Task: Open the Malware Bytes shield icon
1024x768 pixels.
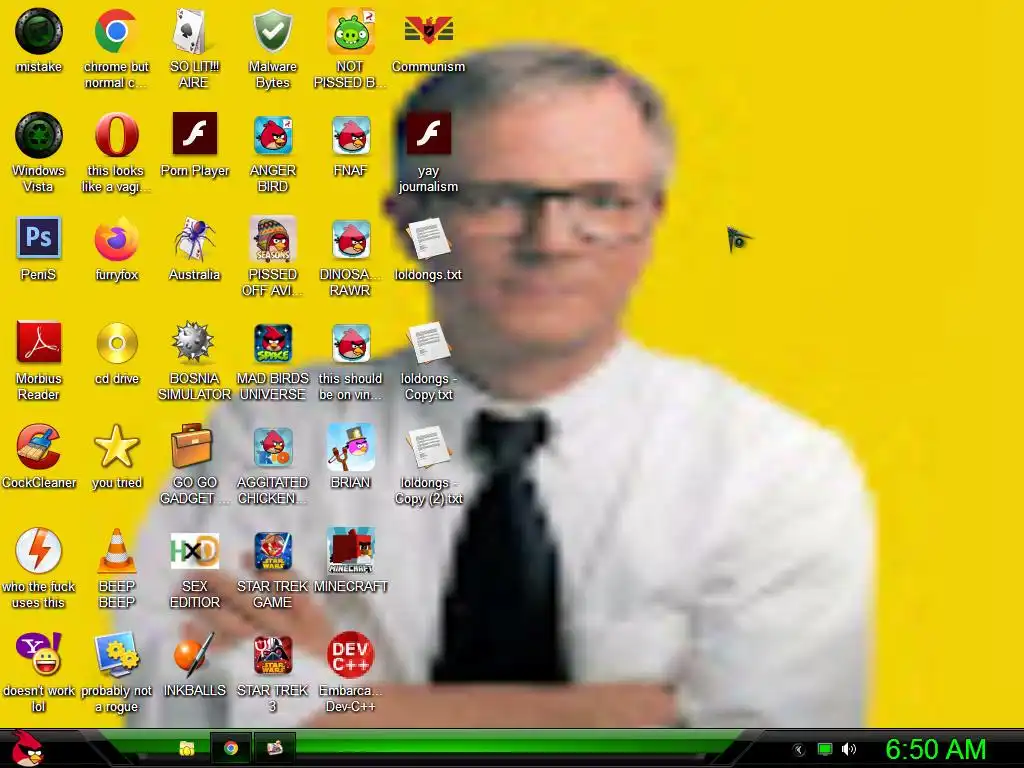Action: click(x=272, y=31)
